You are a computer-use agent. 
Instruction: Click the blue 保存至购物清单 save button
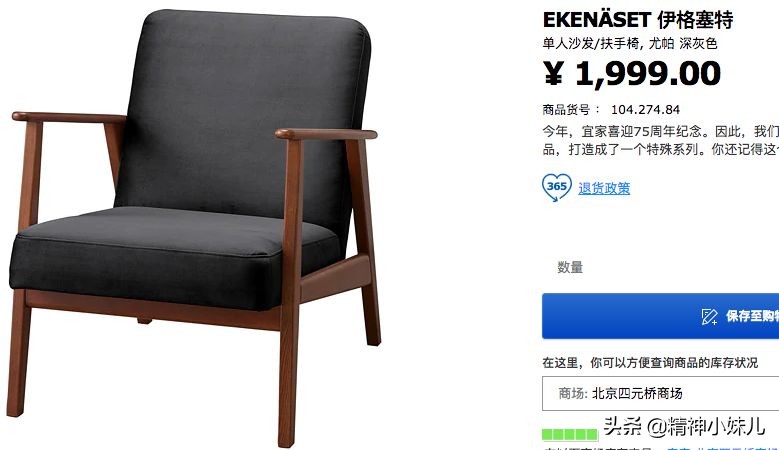tap(660, 316)
